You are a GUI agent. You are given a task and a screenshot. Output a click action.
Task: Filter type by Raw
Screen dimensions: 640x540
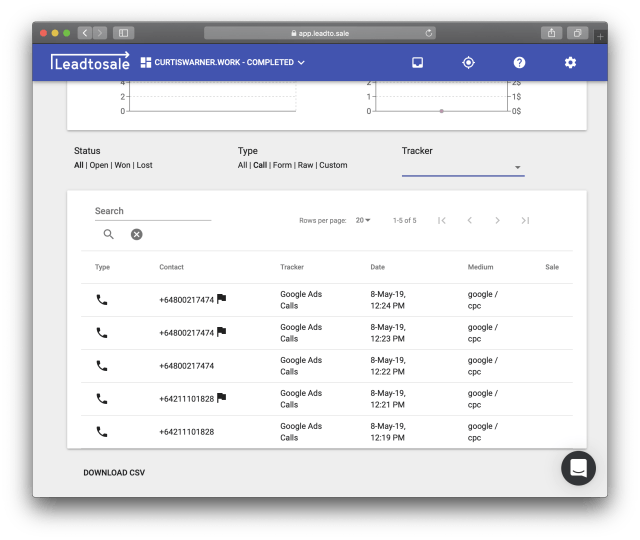point(305,165)
